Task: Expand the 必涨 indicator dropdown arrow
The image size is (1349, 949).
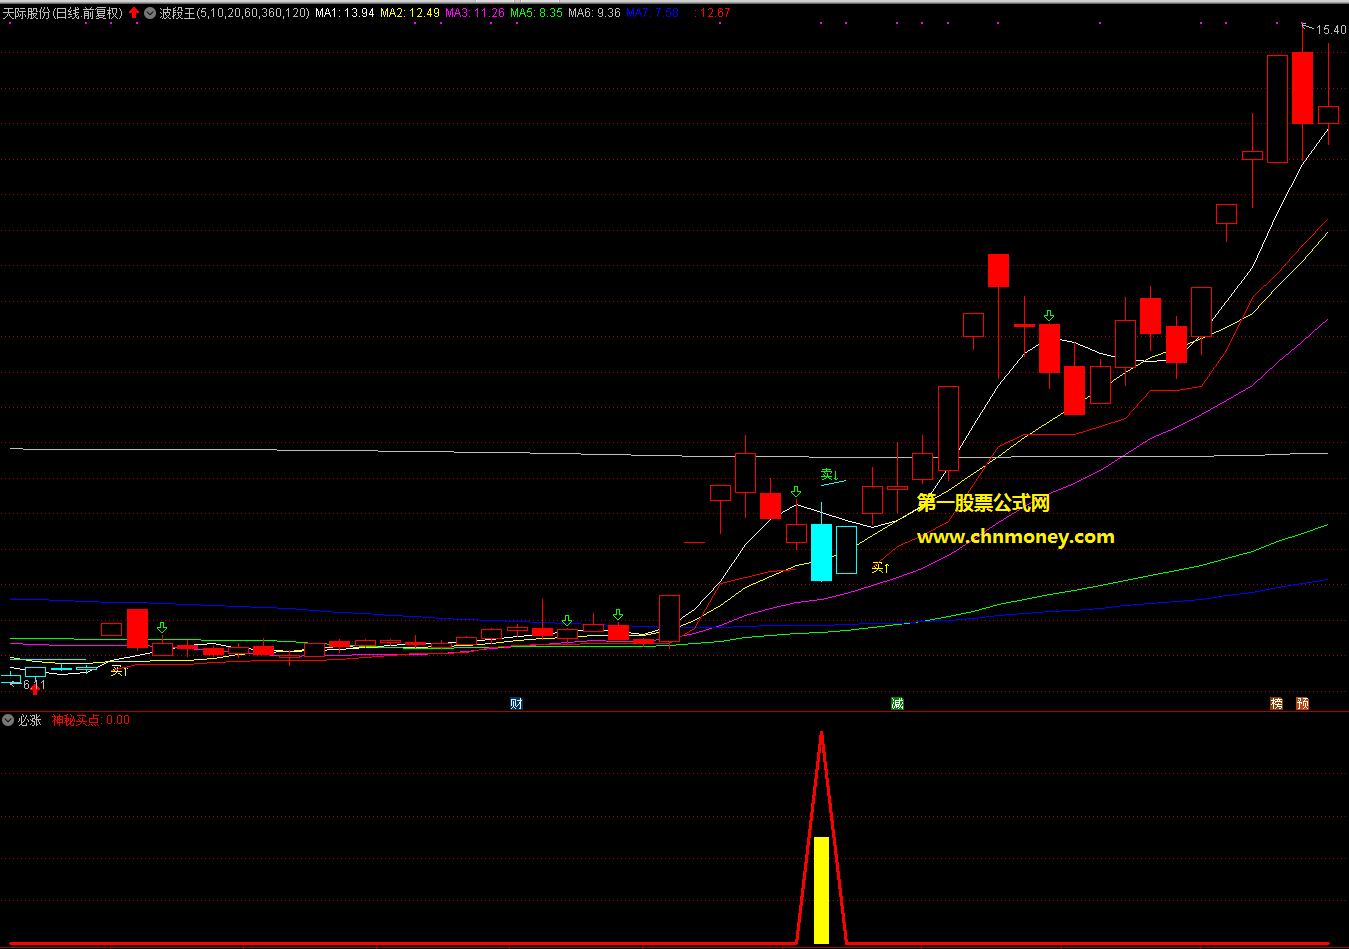Action: (x=8, y=720)
